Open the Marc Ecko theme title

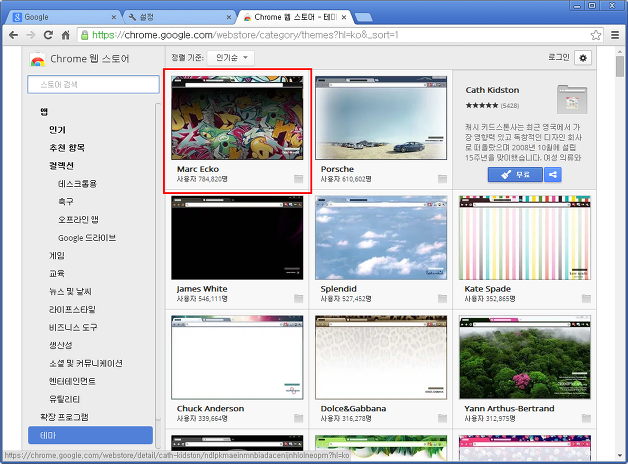pos(198,169)
